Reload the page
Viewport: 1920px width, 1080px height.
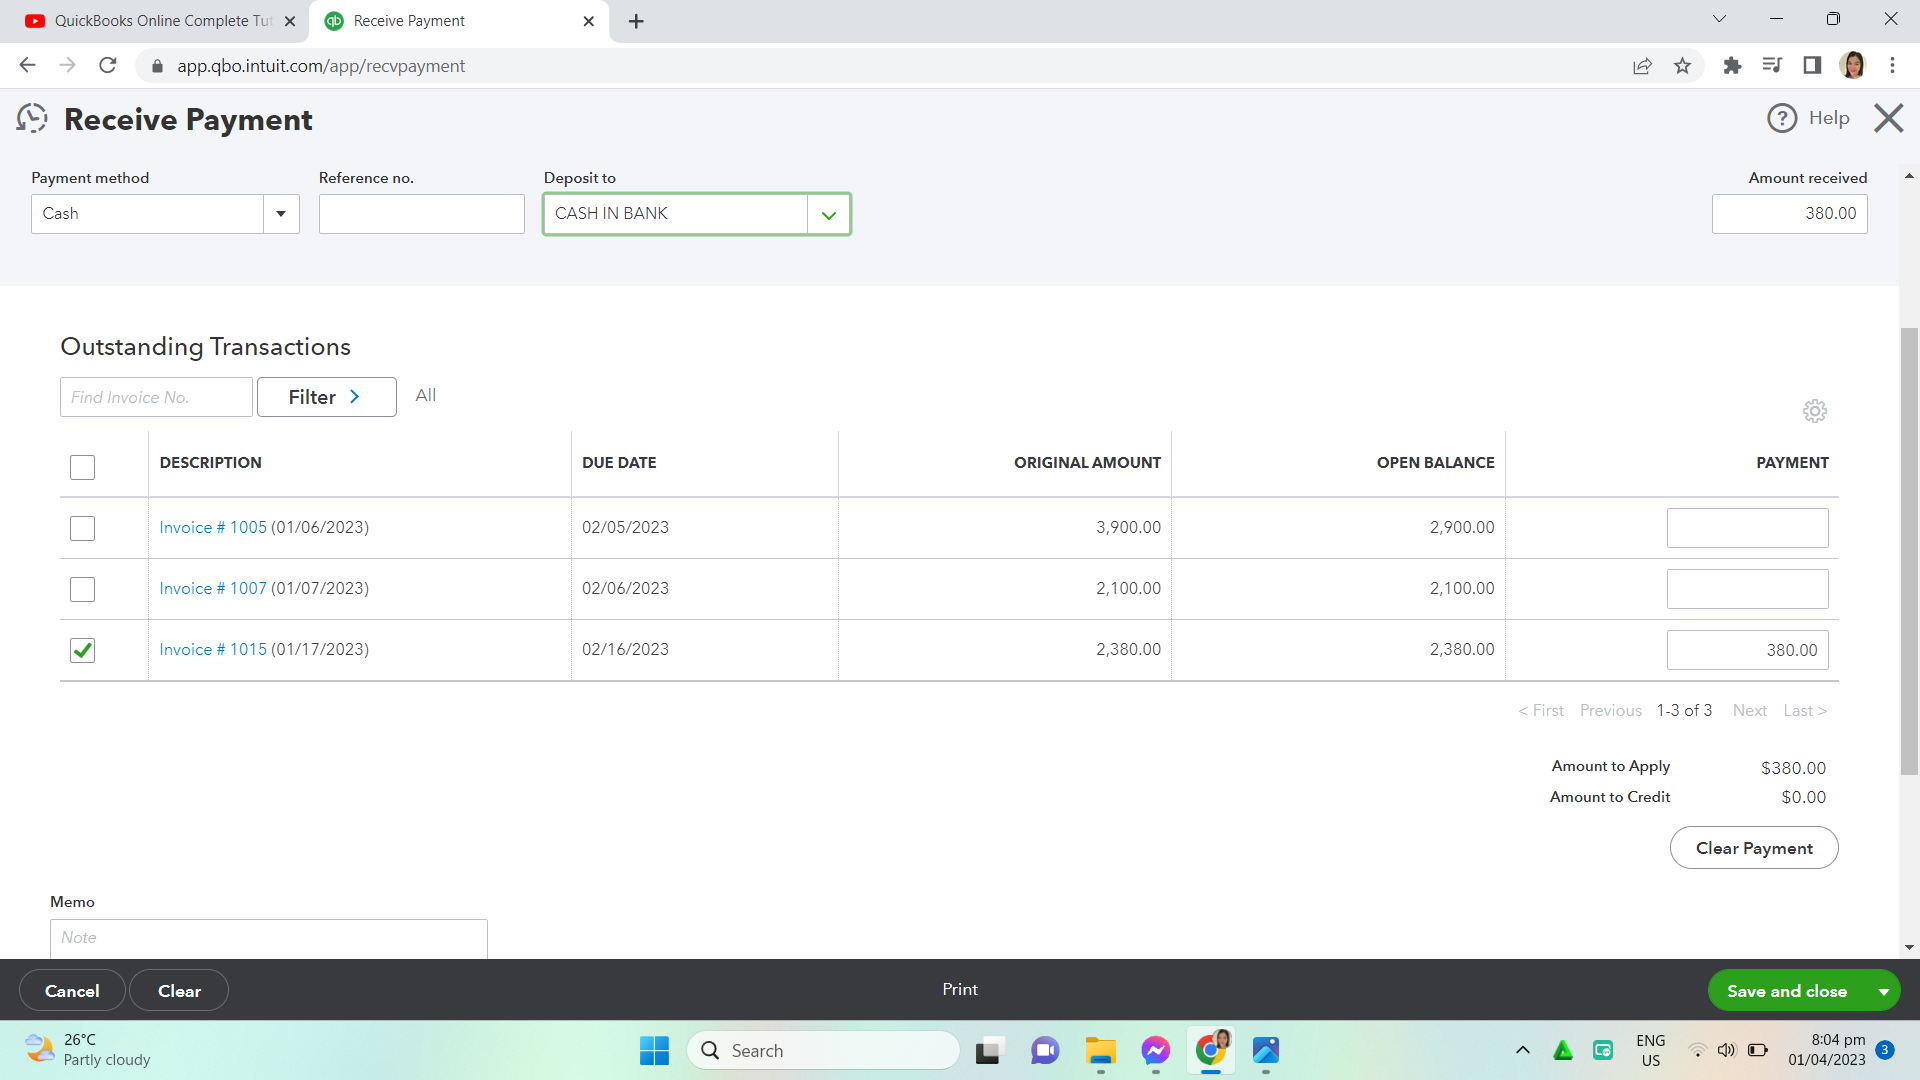click(x=108, y=66)
